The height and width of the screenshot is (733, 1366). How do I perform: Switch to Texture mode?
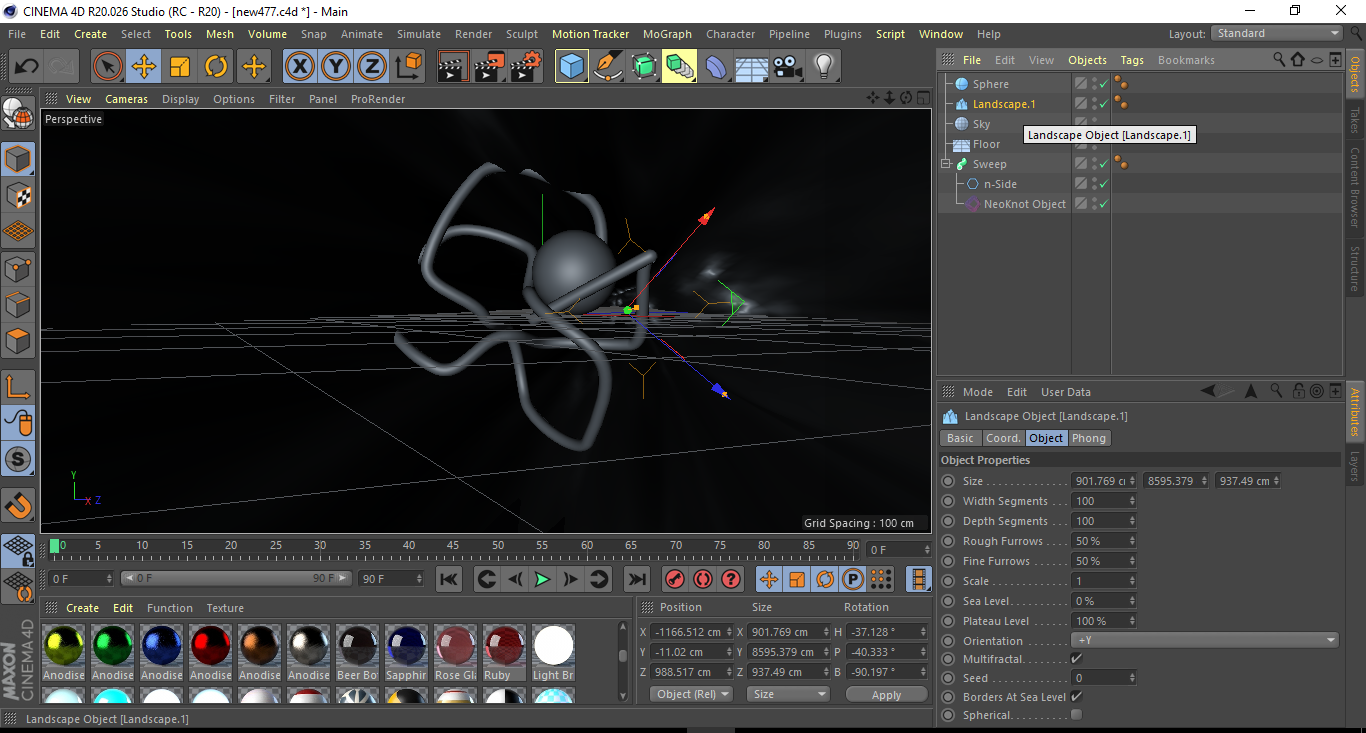(x=18, y=195)
